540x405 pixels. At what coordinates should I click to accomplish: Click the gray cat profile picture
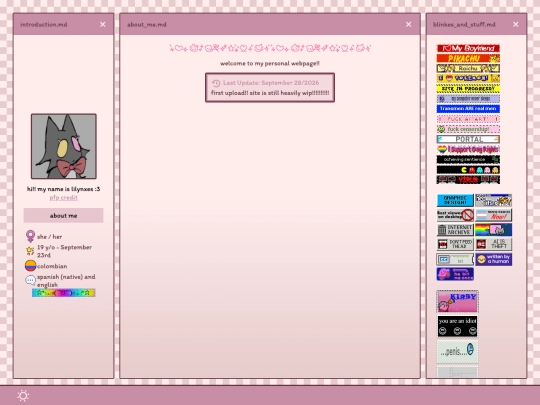click(x=64, y=146)
